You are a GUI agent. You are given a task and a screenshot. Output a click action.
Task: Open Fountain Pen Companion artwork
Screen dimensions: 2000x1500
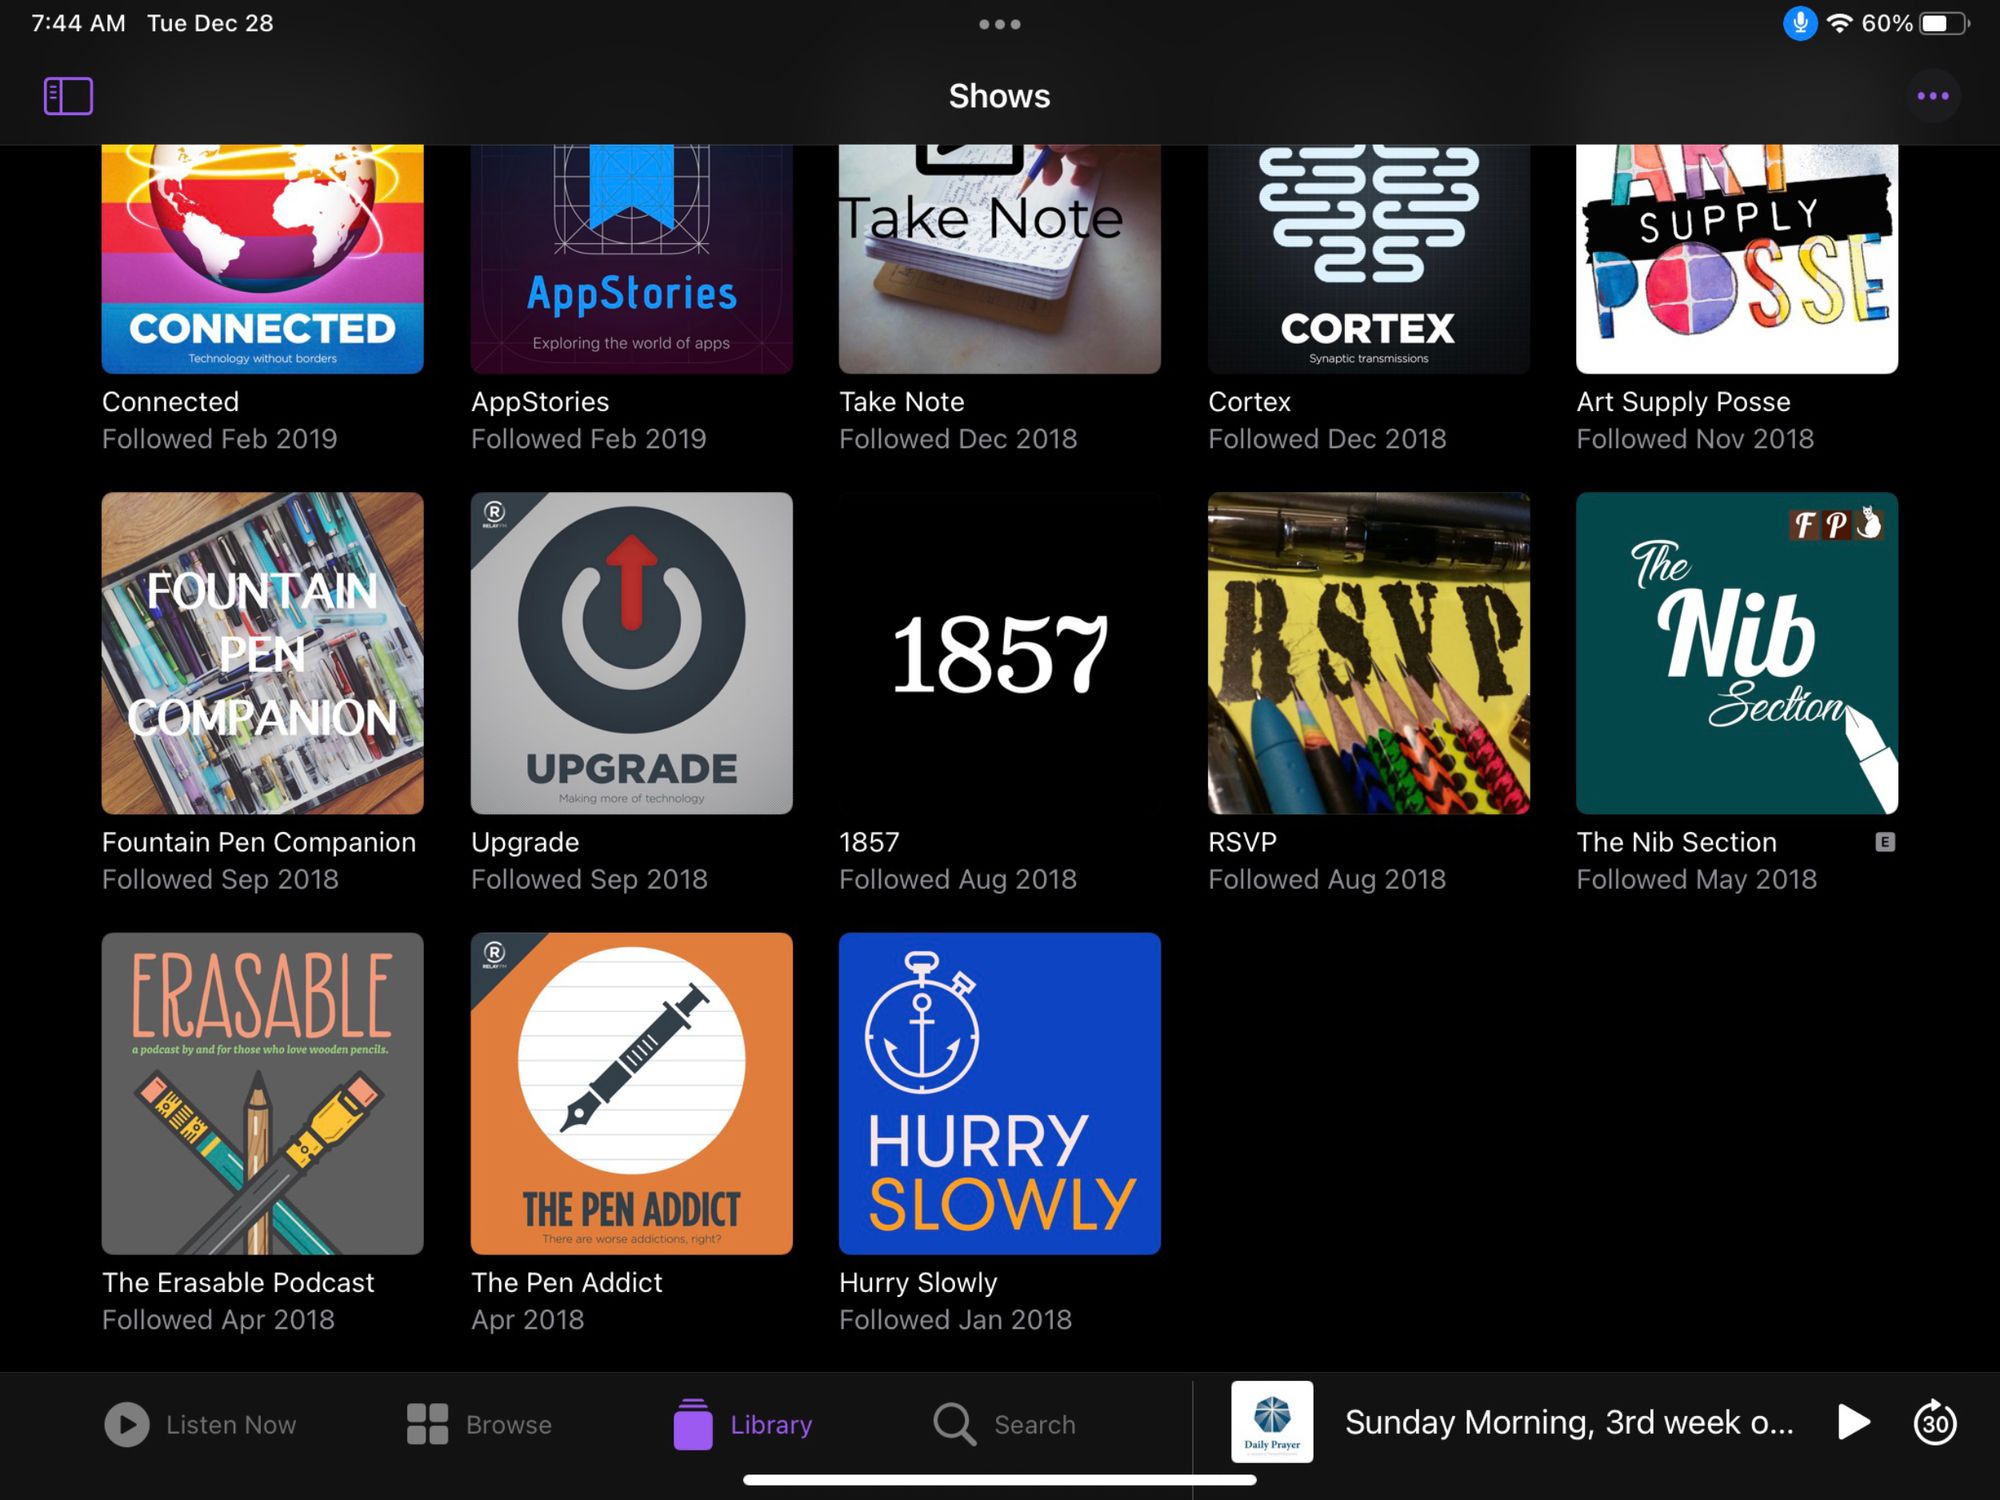click(x=262, y=653)
